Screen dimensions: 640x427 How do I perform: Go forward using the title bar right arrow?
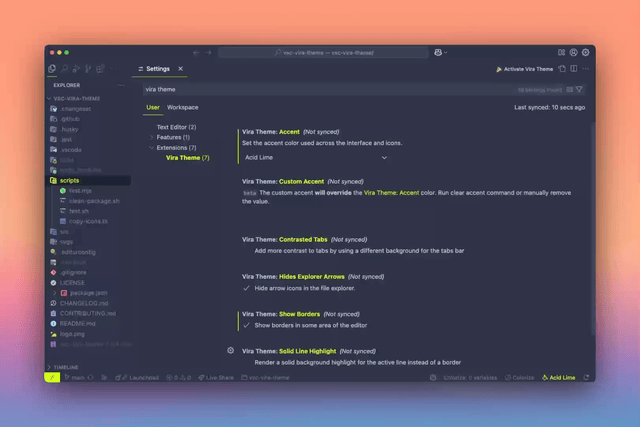[209, 53]
